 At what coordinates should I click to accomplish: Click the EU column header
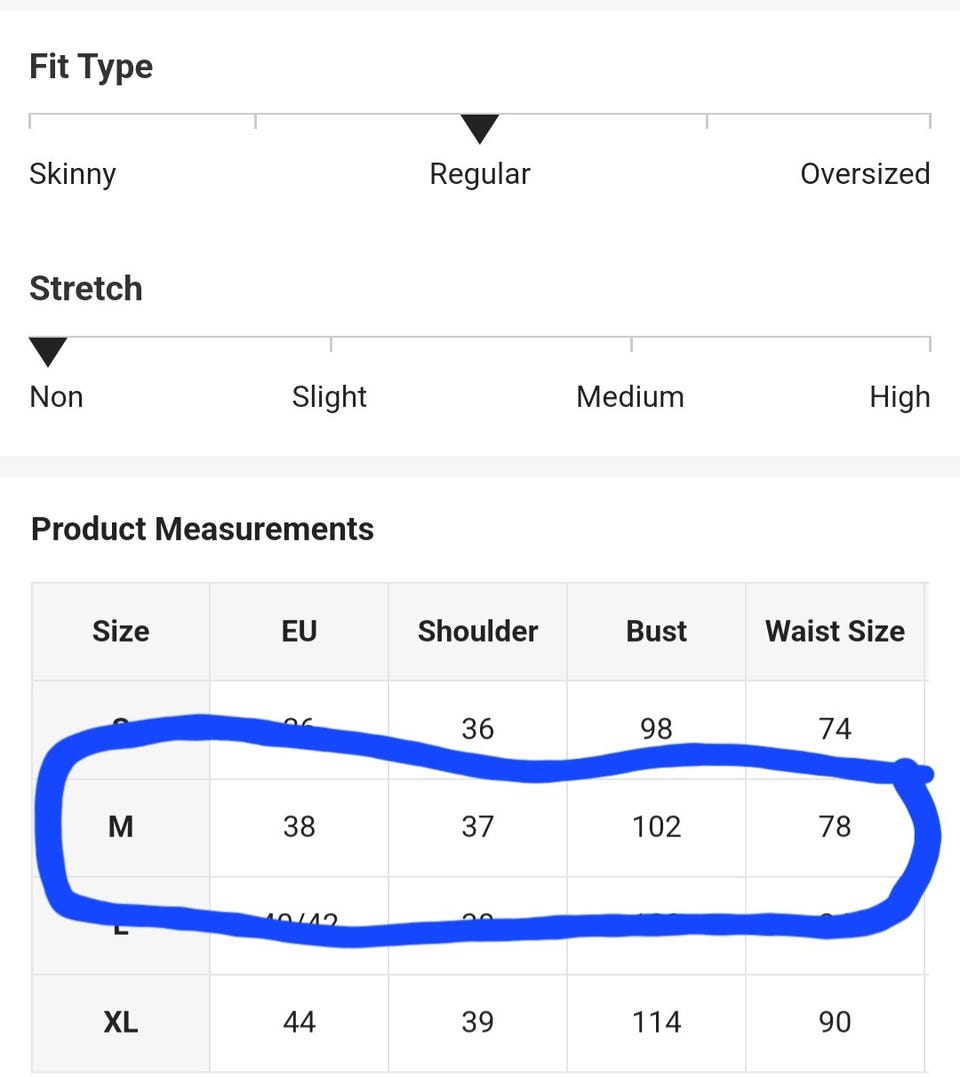[299, 631]
